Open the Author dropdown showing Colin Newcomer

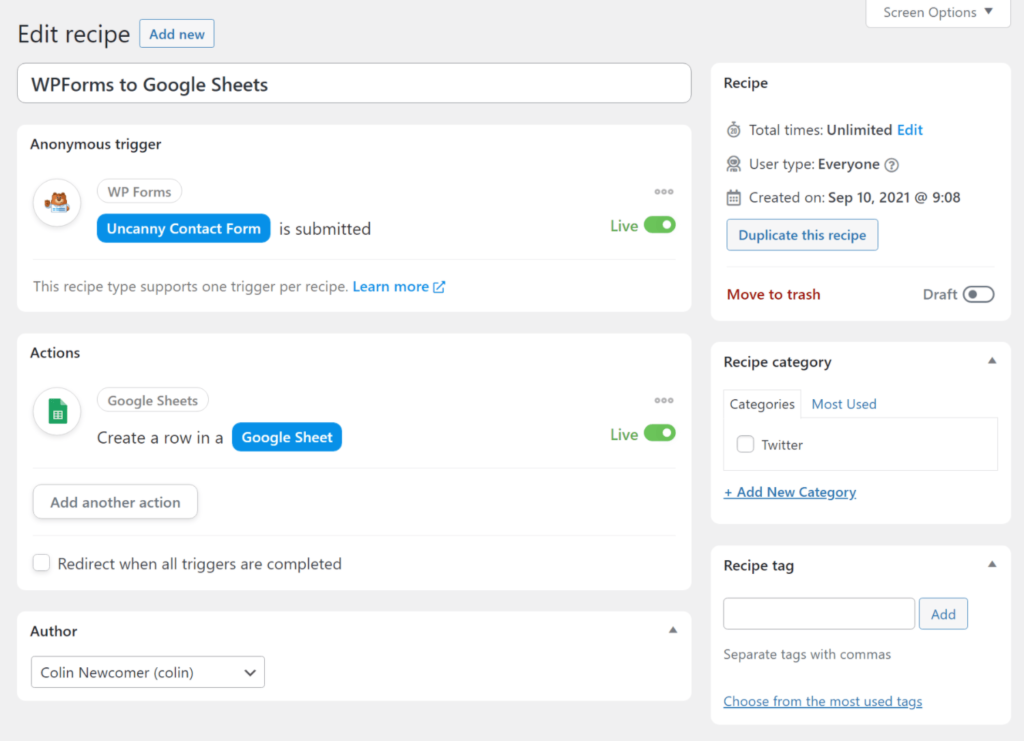click(148, 672)
